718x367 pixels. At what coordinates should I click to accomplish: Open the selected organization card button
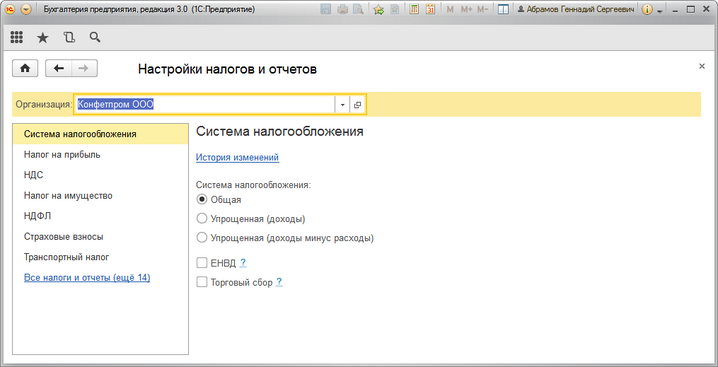point(358,104)
